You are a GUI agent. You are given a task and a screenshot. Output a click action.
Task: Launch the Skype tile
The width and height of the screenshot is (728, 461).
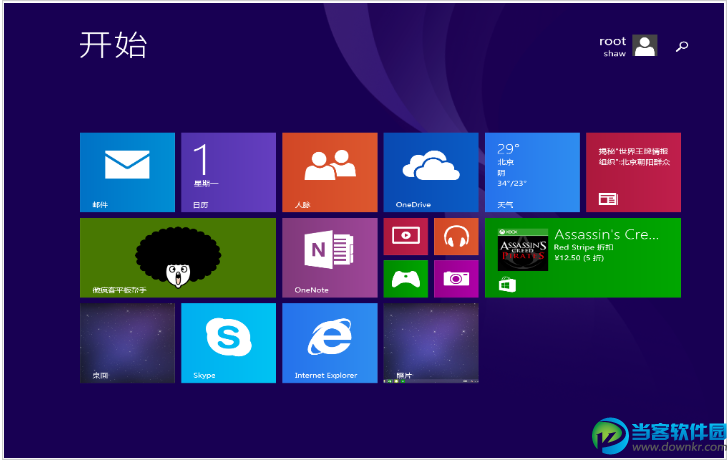(228, 343)
